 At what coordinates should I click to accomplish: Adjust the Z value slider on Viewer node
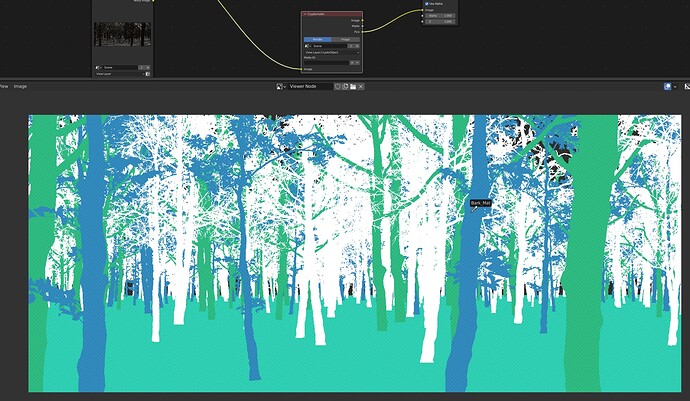(x=440, y=21)
